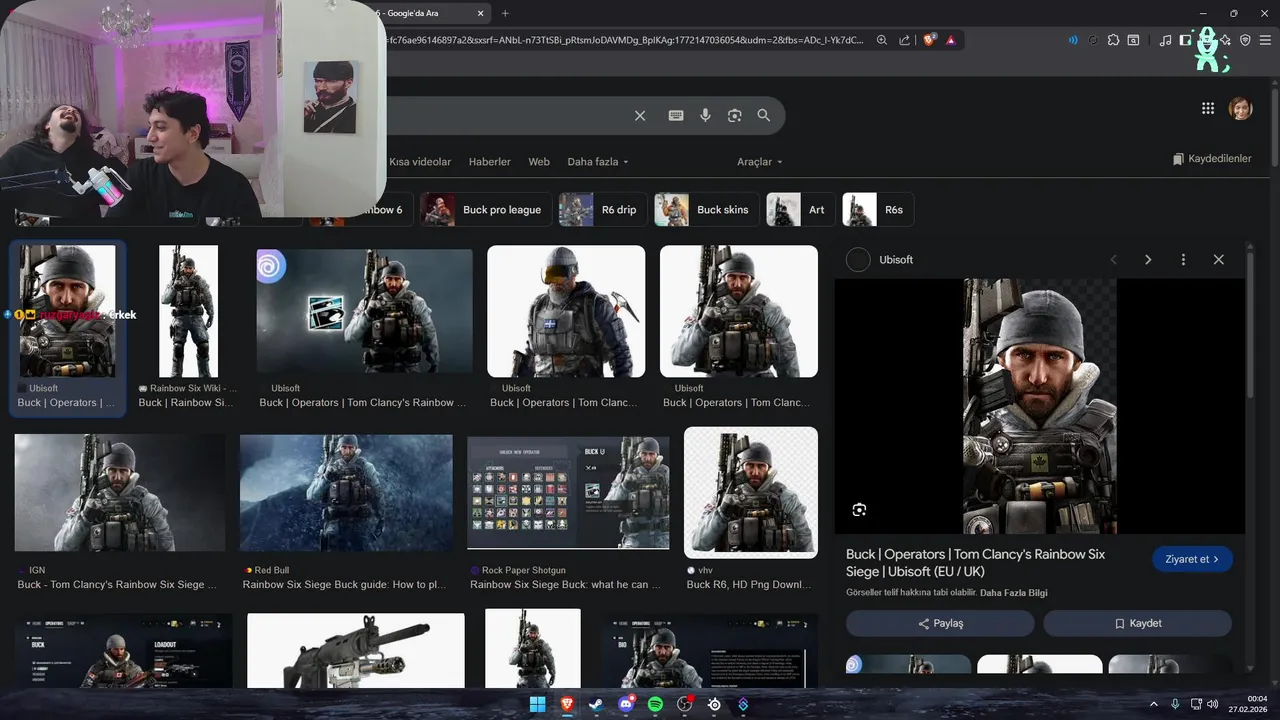Click the large Buck preview image
Viewport: 1280px width, 720px height.
(1040, 406)
